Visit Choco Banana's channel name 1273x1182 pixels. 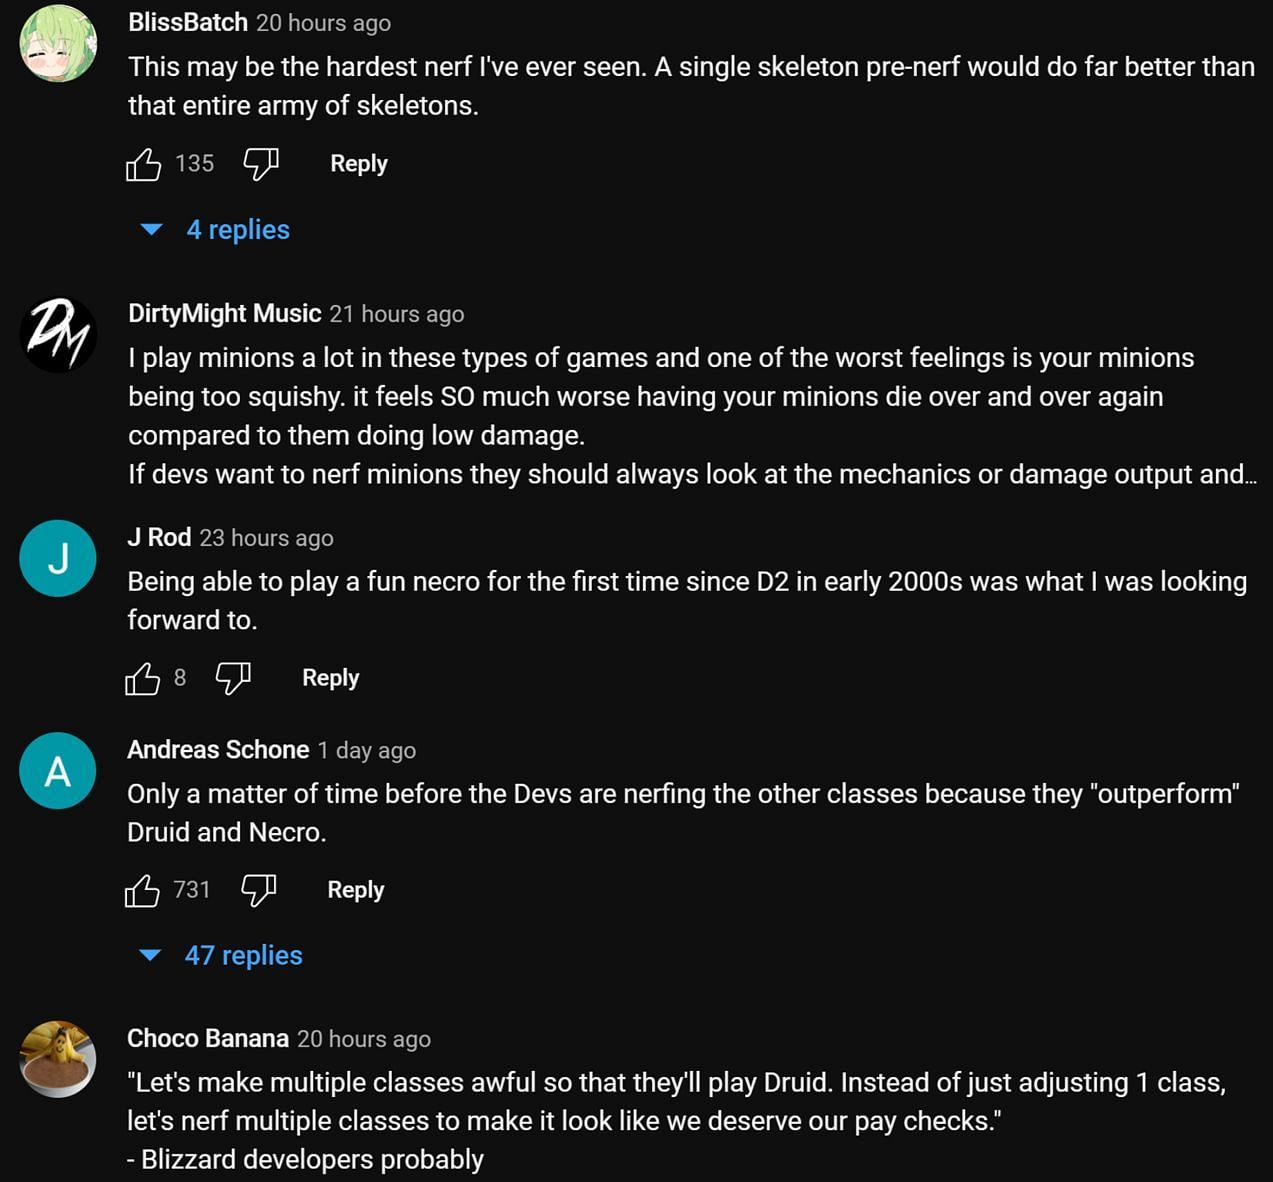pos(207,1039)
